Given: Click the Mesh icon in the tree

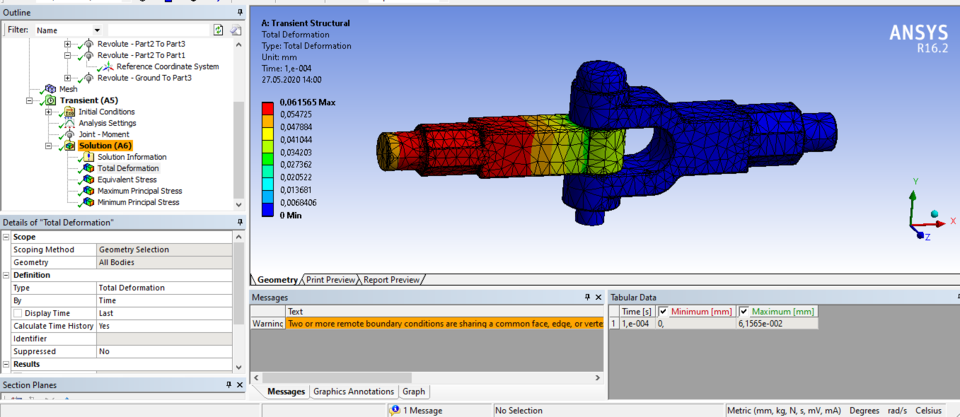Looking at the screenshot, I should [x=51, y=89].
